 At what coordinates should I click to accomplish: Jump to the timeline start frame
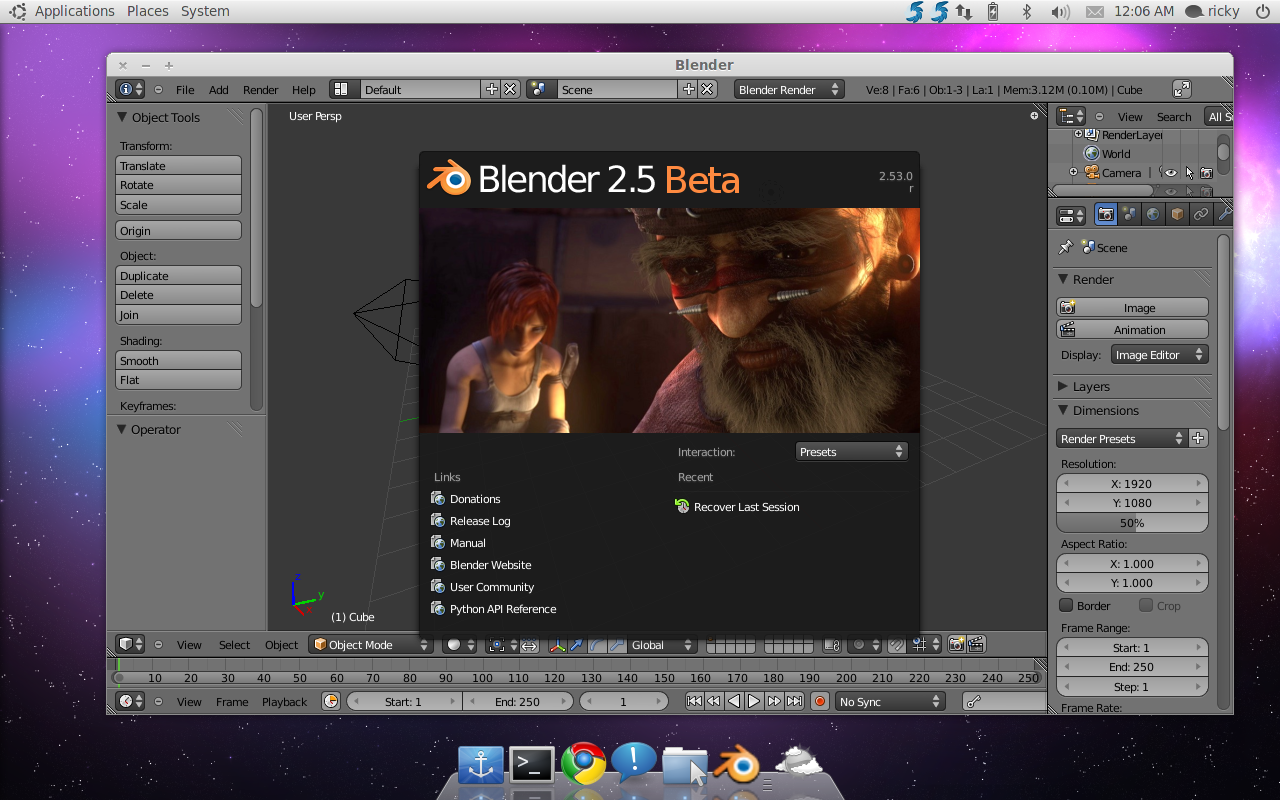(694, 701)
